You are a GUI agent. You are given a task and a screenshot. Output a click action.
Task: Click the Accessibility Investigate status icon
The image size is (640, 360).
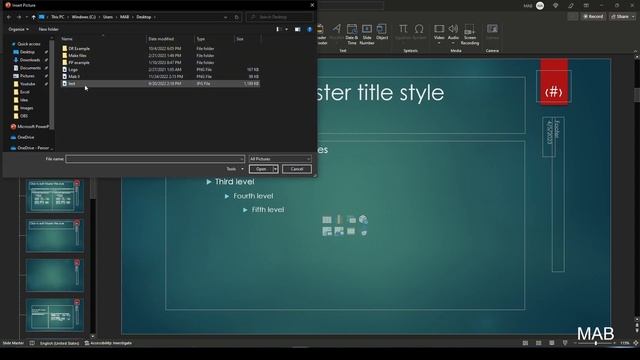tap(87, 343)
